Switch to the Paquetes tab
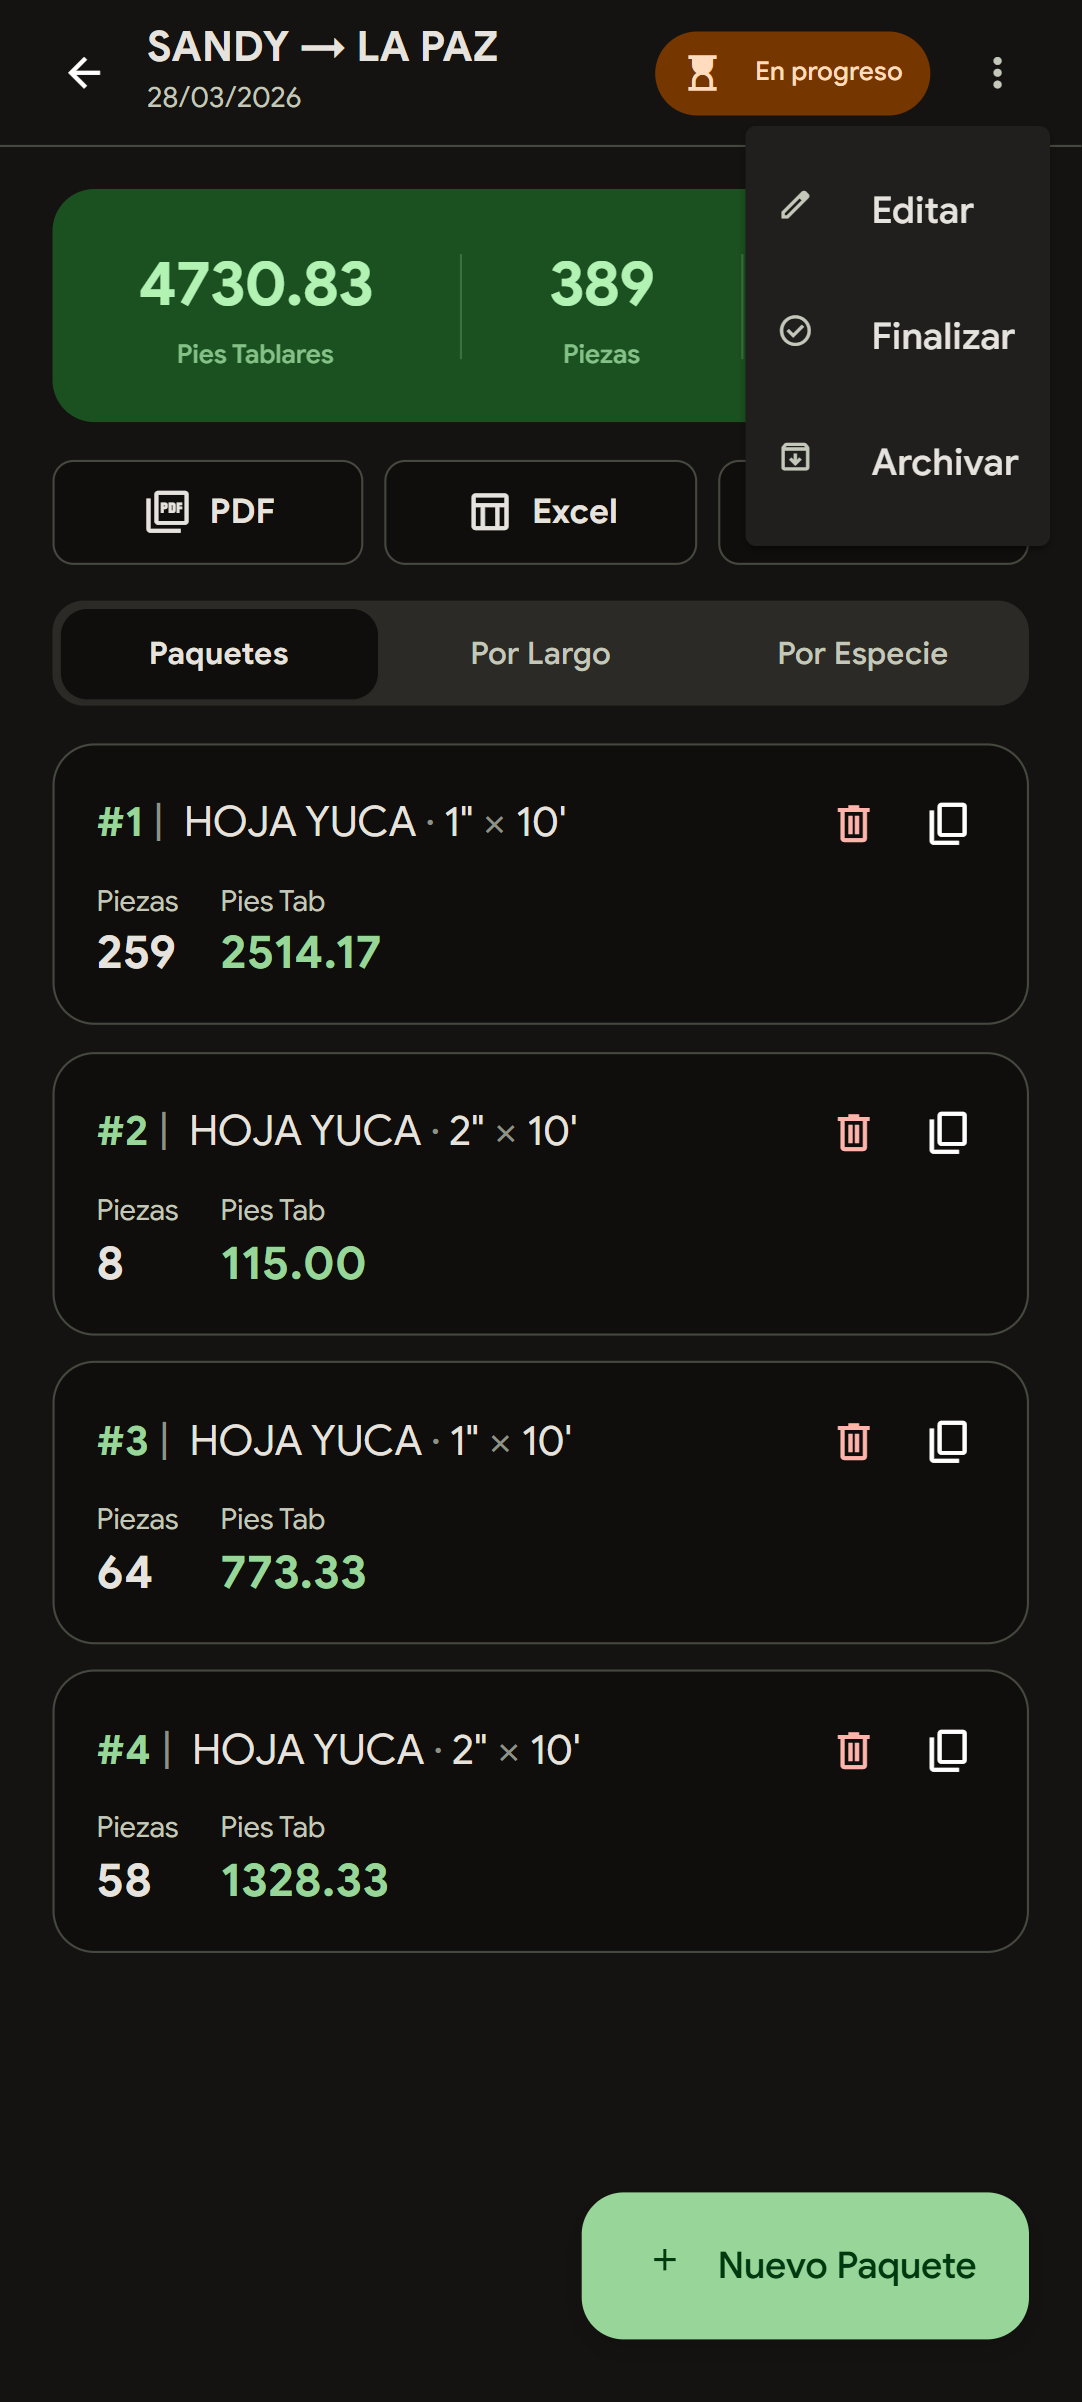Screen dimensions: 1082x2402 (219, 654)
